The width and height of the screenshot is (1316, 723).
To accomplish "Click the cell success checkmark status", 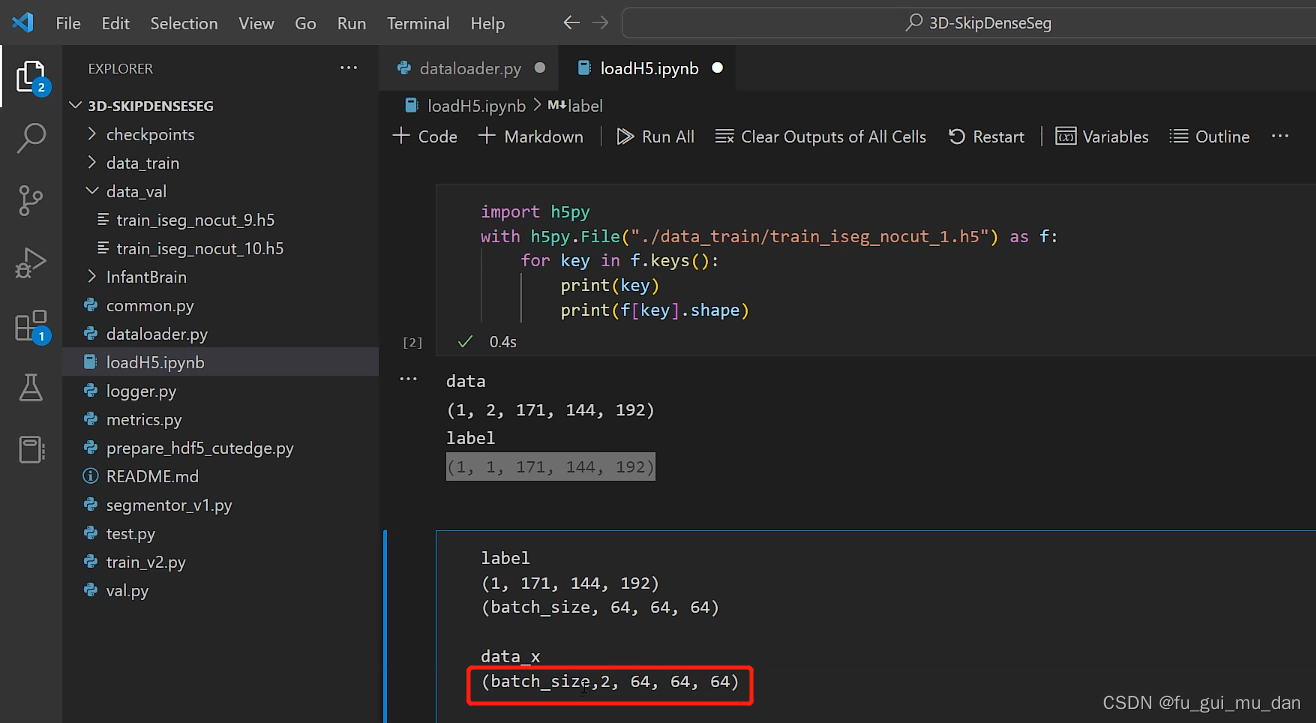I will click(464, 342).
